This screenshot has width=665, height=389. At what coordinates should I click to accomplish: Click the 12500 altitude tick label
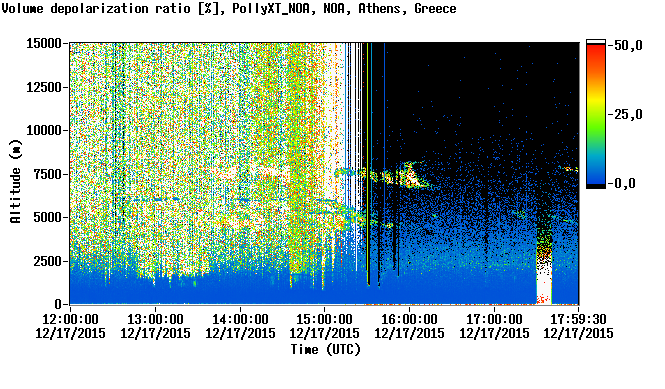(44, 87)
